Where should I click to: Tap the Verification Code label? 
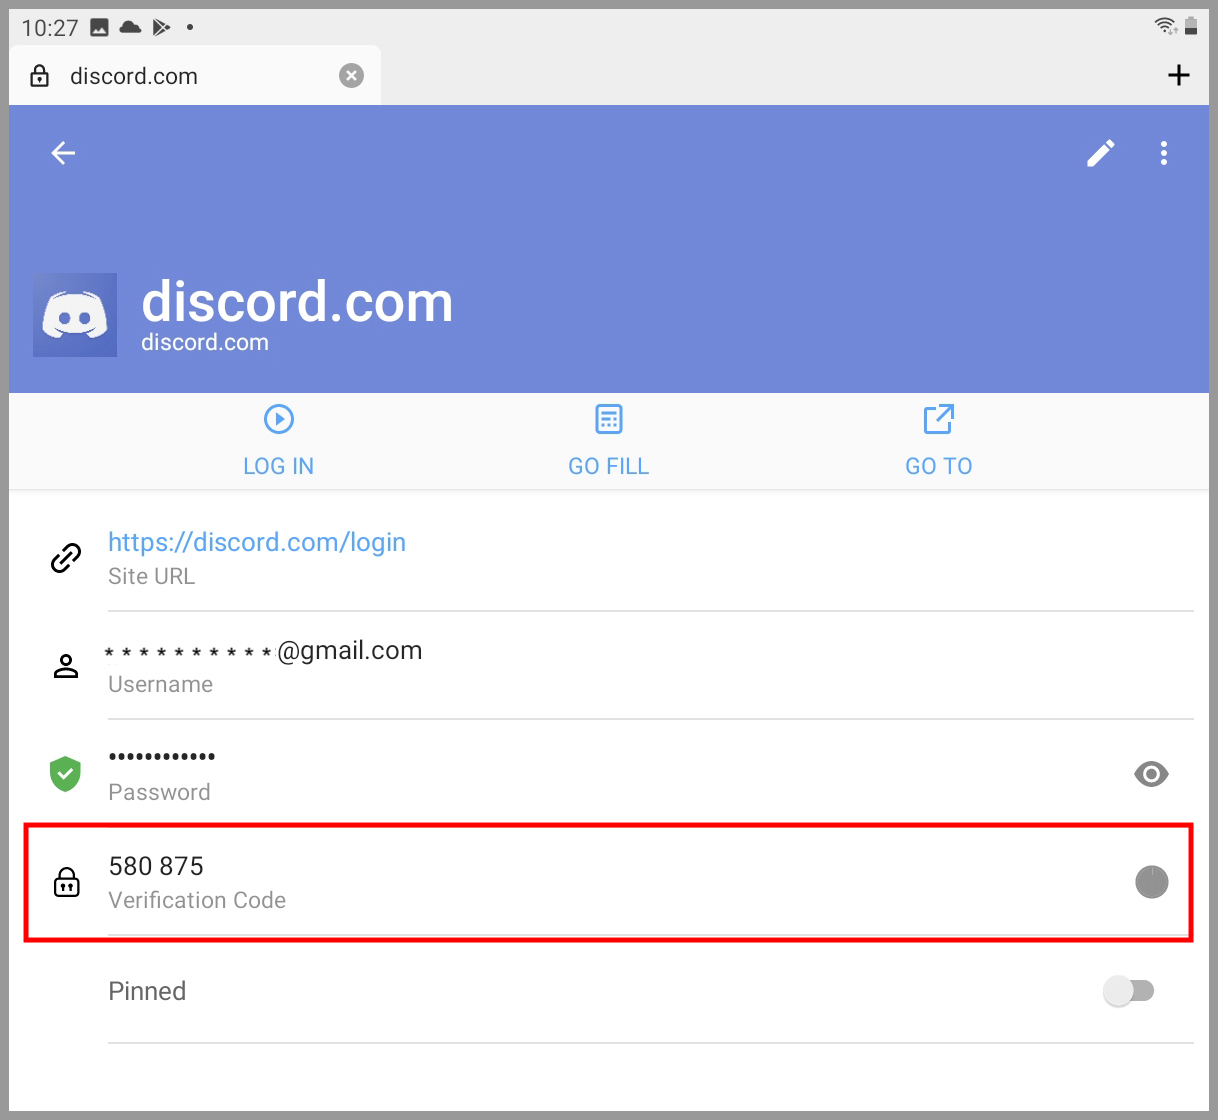[197, 900]
